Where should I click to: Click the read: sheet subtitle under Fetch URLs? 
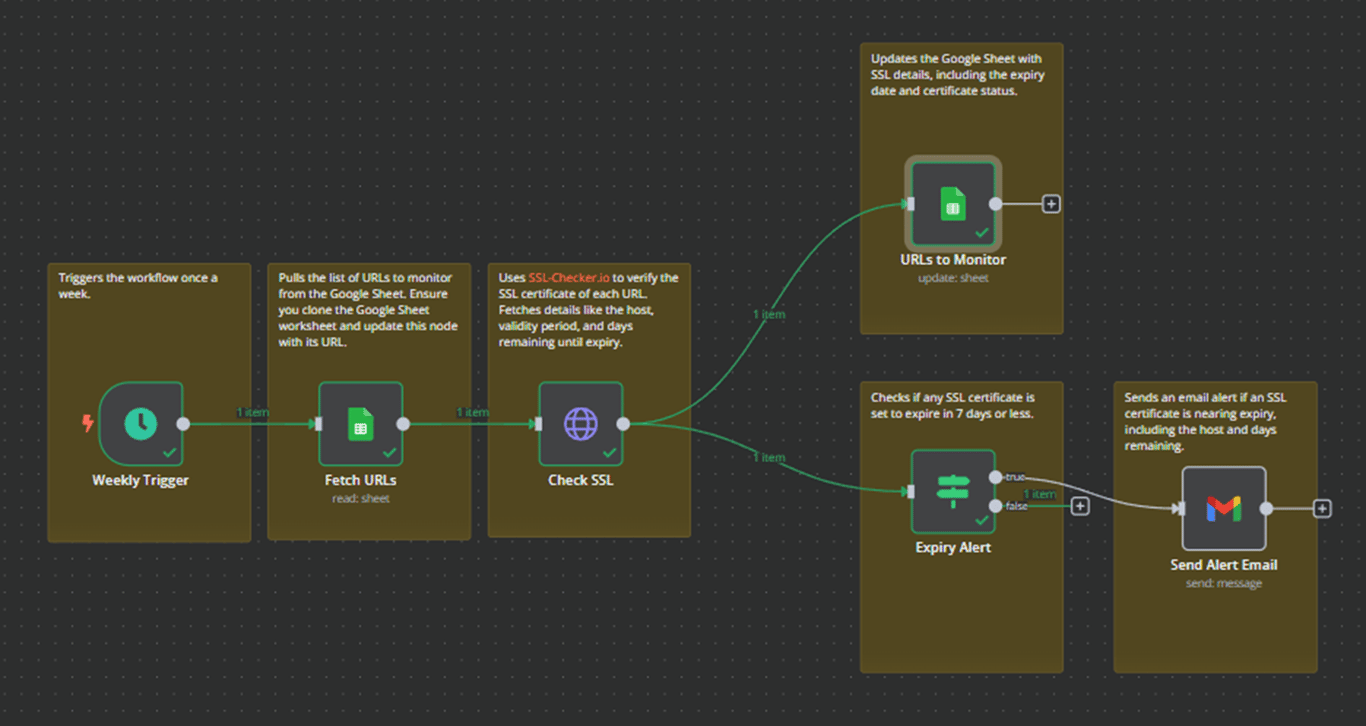click(x=361, y=498)
